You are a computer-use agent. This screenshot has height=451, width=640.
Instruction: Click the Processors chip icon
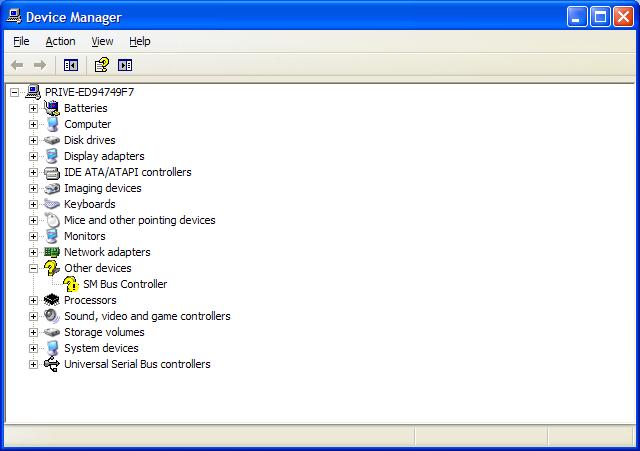click(x=51, y=300)
